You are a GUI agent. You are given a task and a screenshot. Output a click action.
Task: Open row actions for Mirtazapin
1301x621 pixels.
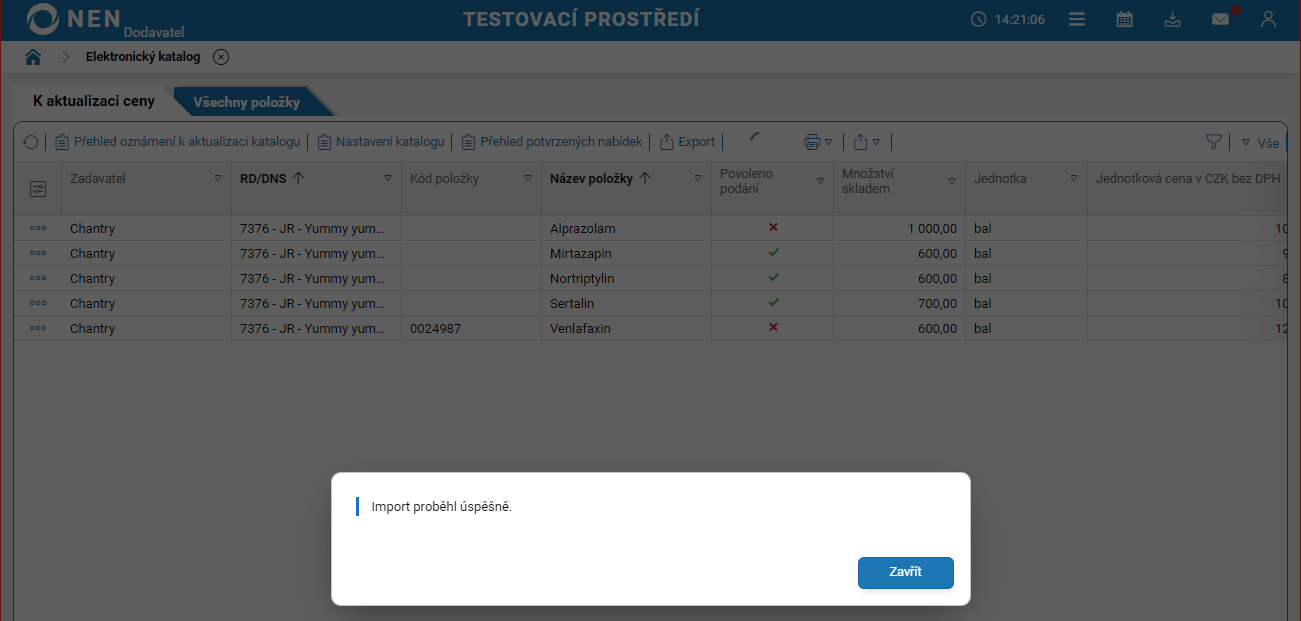point(38,253)
